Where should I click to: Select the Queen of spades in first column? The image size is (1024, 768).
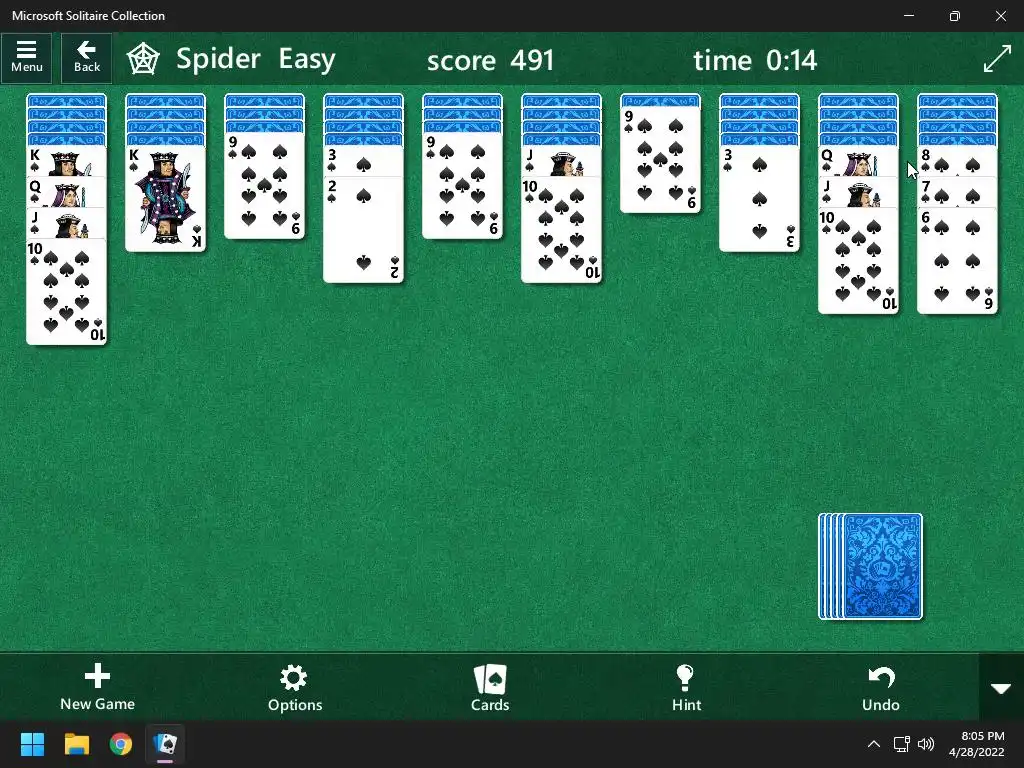point(66,192)
